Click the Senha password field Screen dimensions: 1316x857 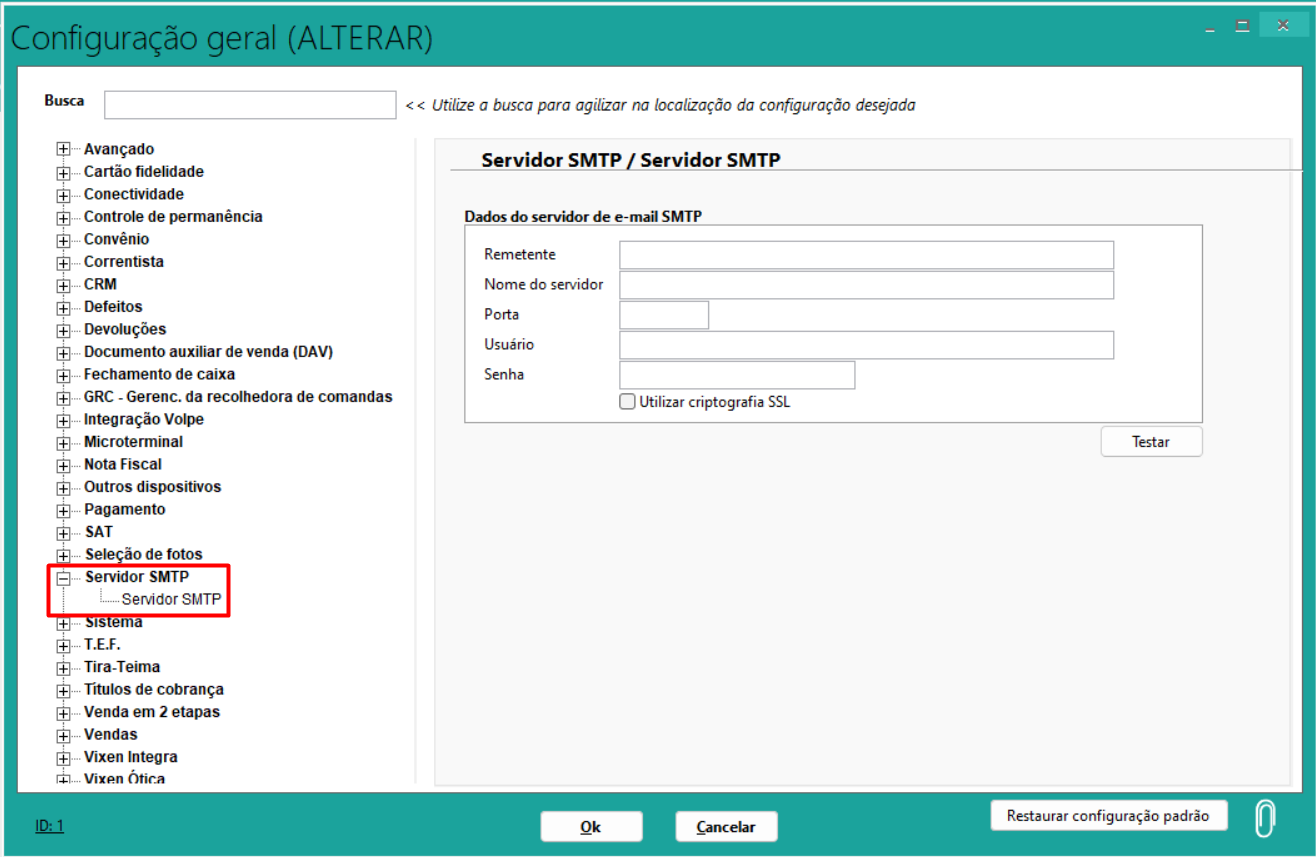point(737,375)
